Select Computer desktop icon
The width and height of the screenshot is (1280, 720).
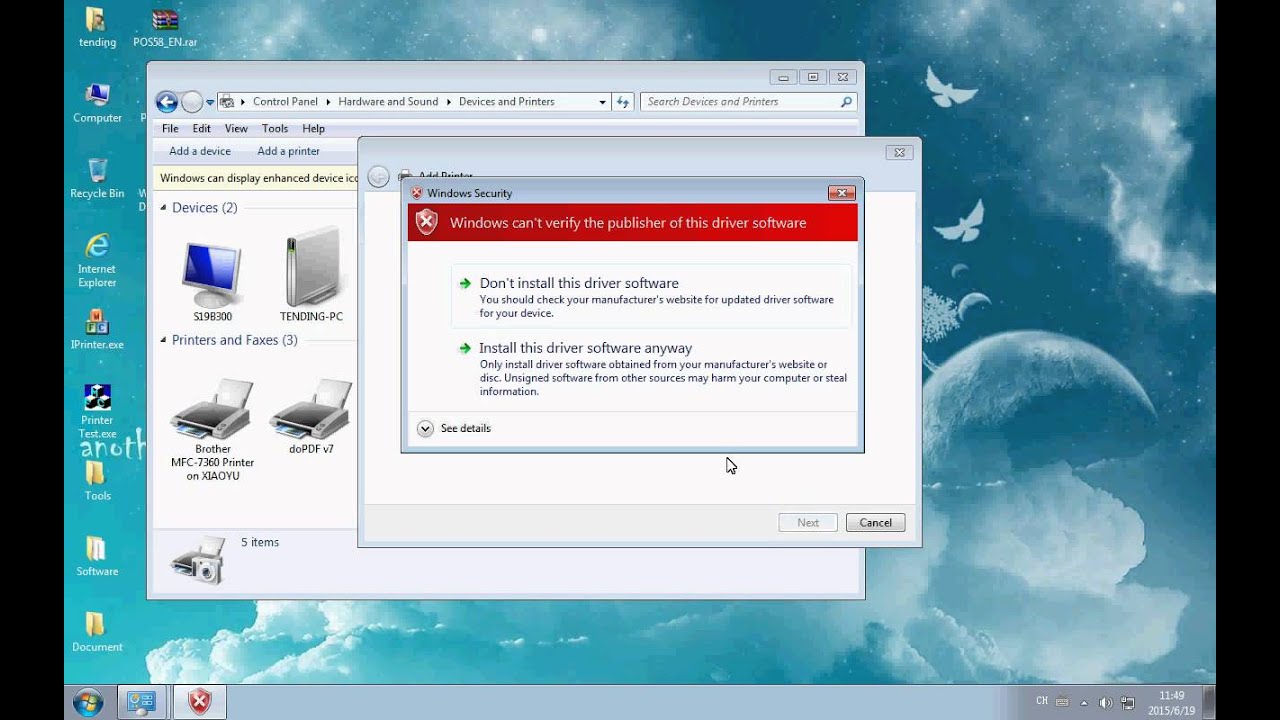tap(97, 103)
